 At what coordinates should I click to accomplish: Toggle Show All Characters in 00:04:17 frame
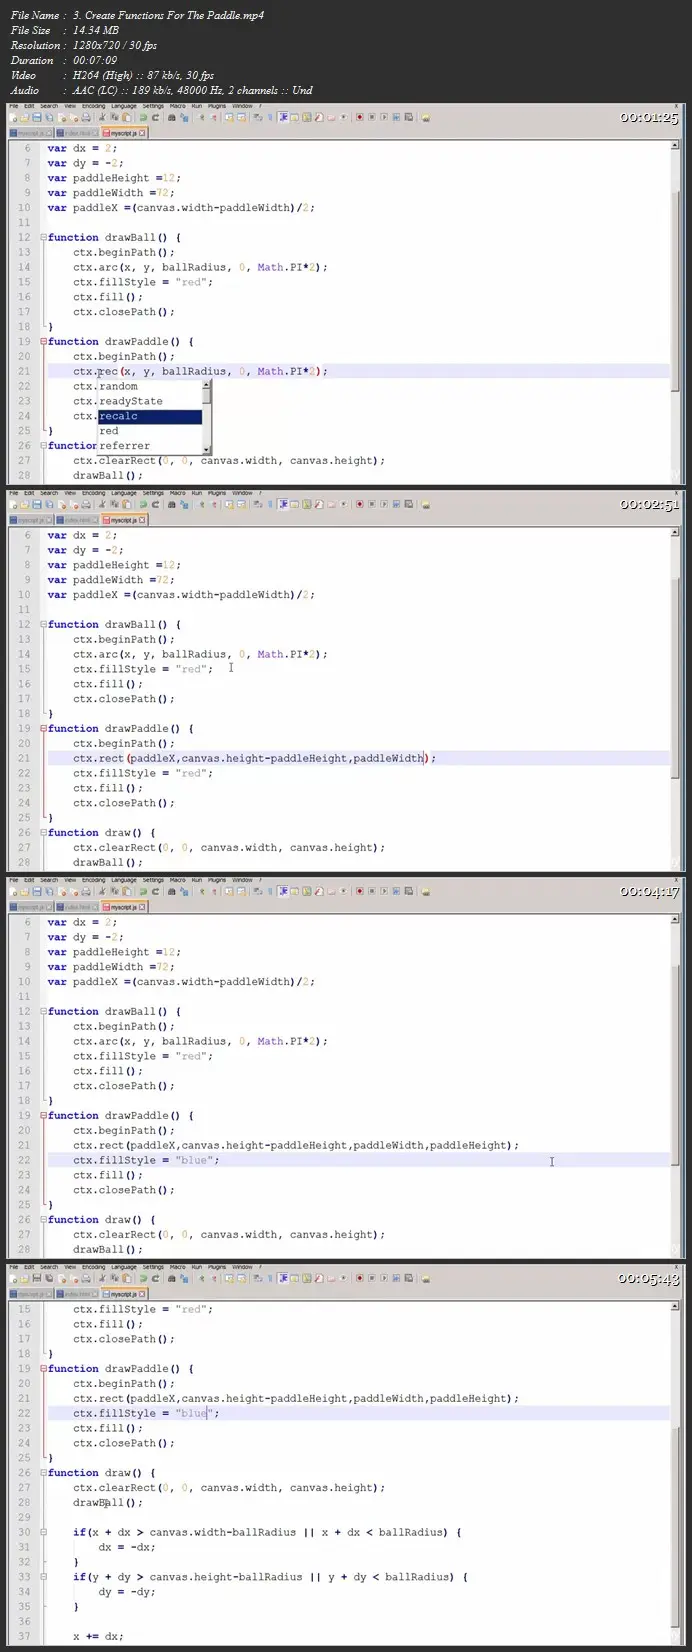270,891
